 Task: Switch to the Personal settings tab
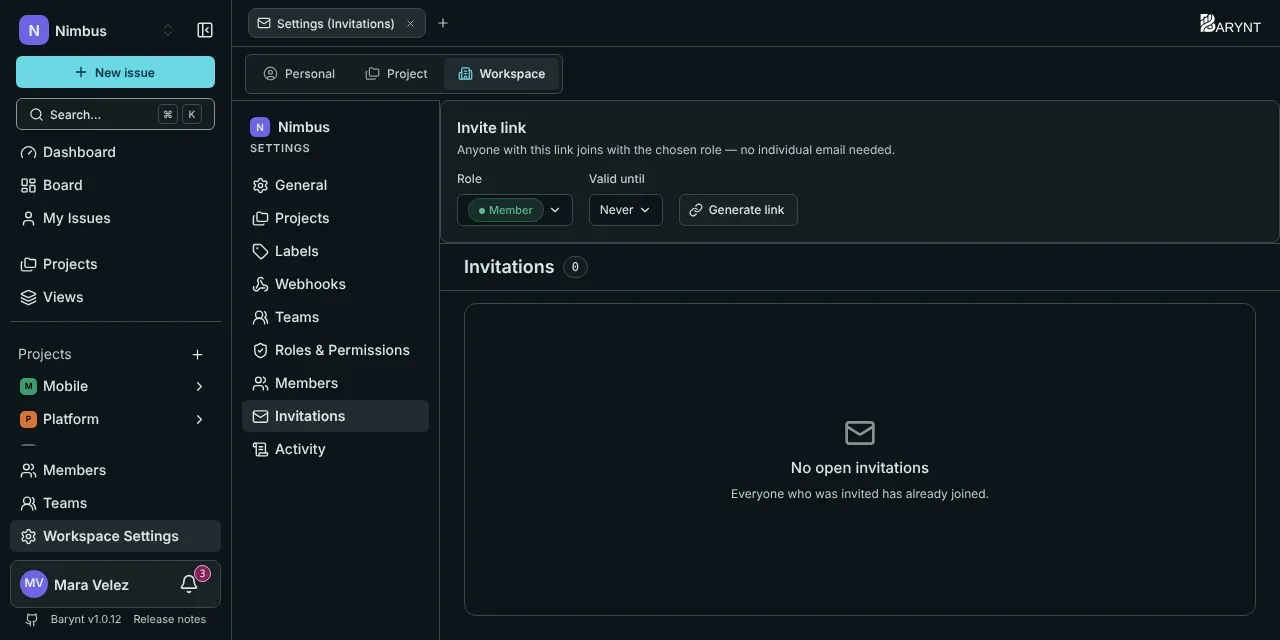coord(299,74)
